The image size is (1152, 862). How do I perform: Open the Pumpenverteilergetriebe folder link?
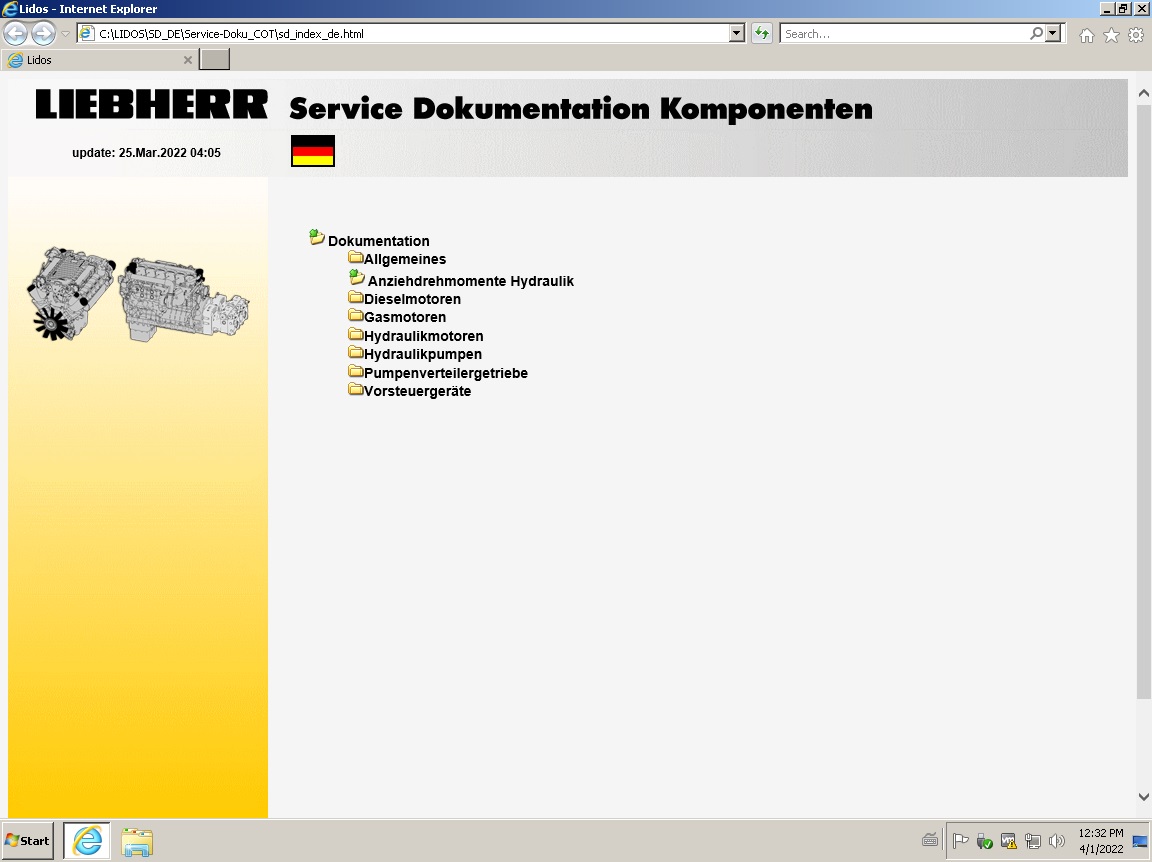tap(446, 373)
